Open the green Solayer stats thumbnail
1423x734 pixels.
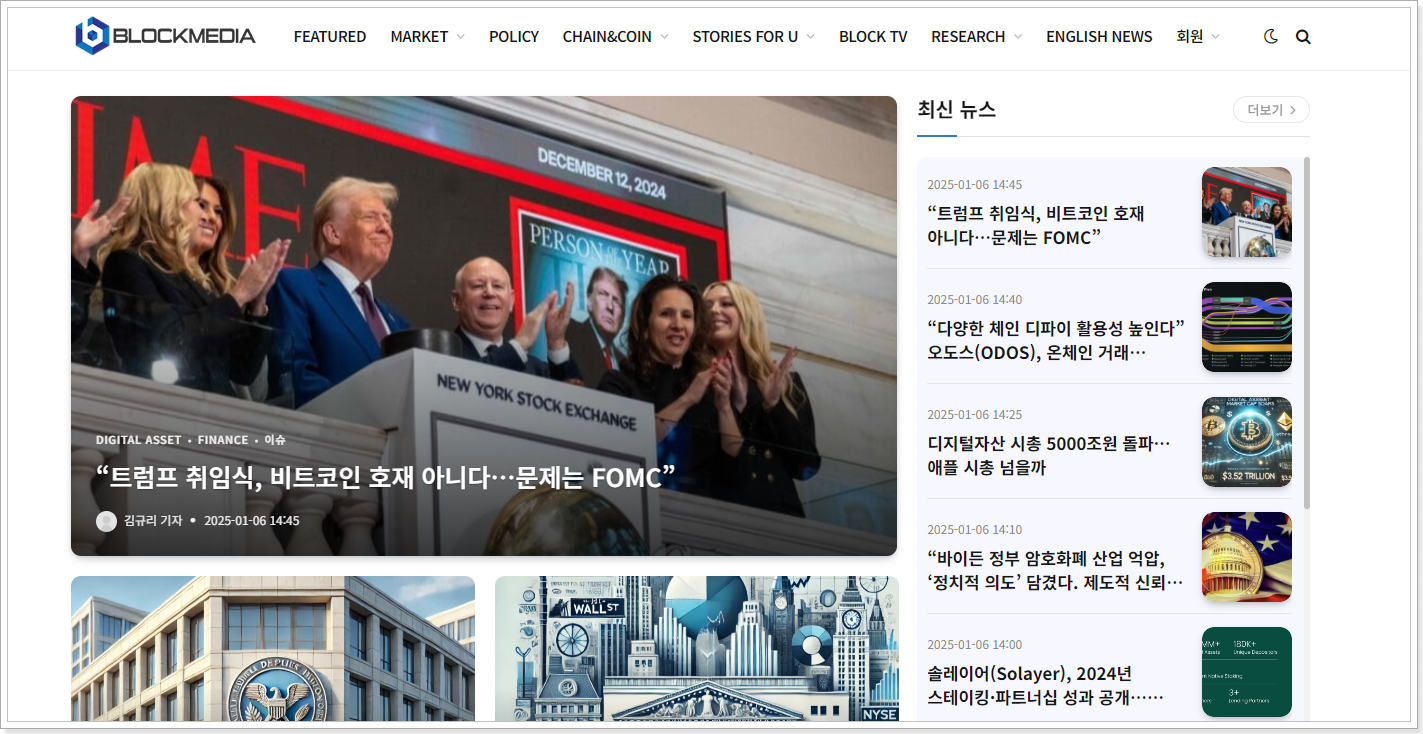[1246, 672]
